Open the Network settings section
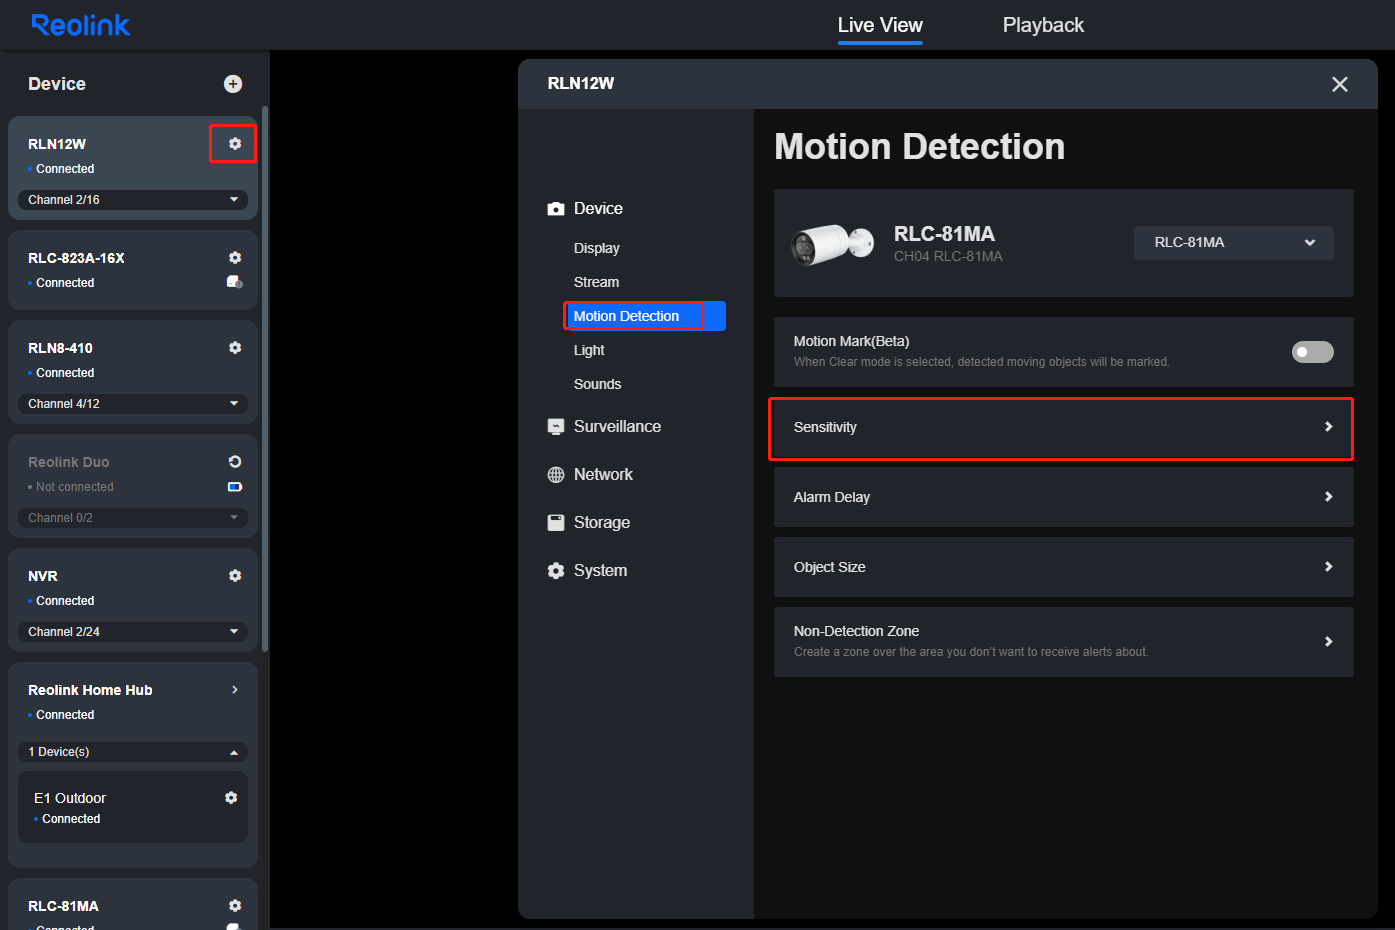 pyautogui.click(x=603, y=475)
